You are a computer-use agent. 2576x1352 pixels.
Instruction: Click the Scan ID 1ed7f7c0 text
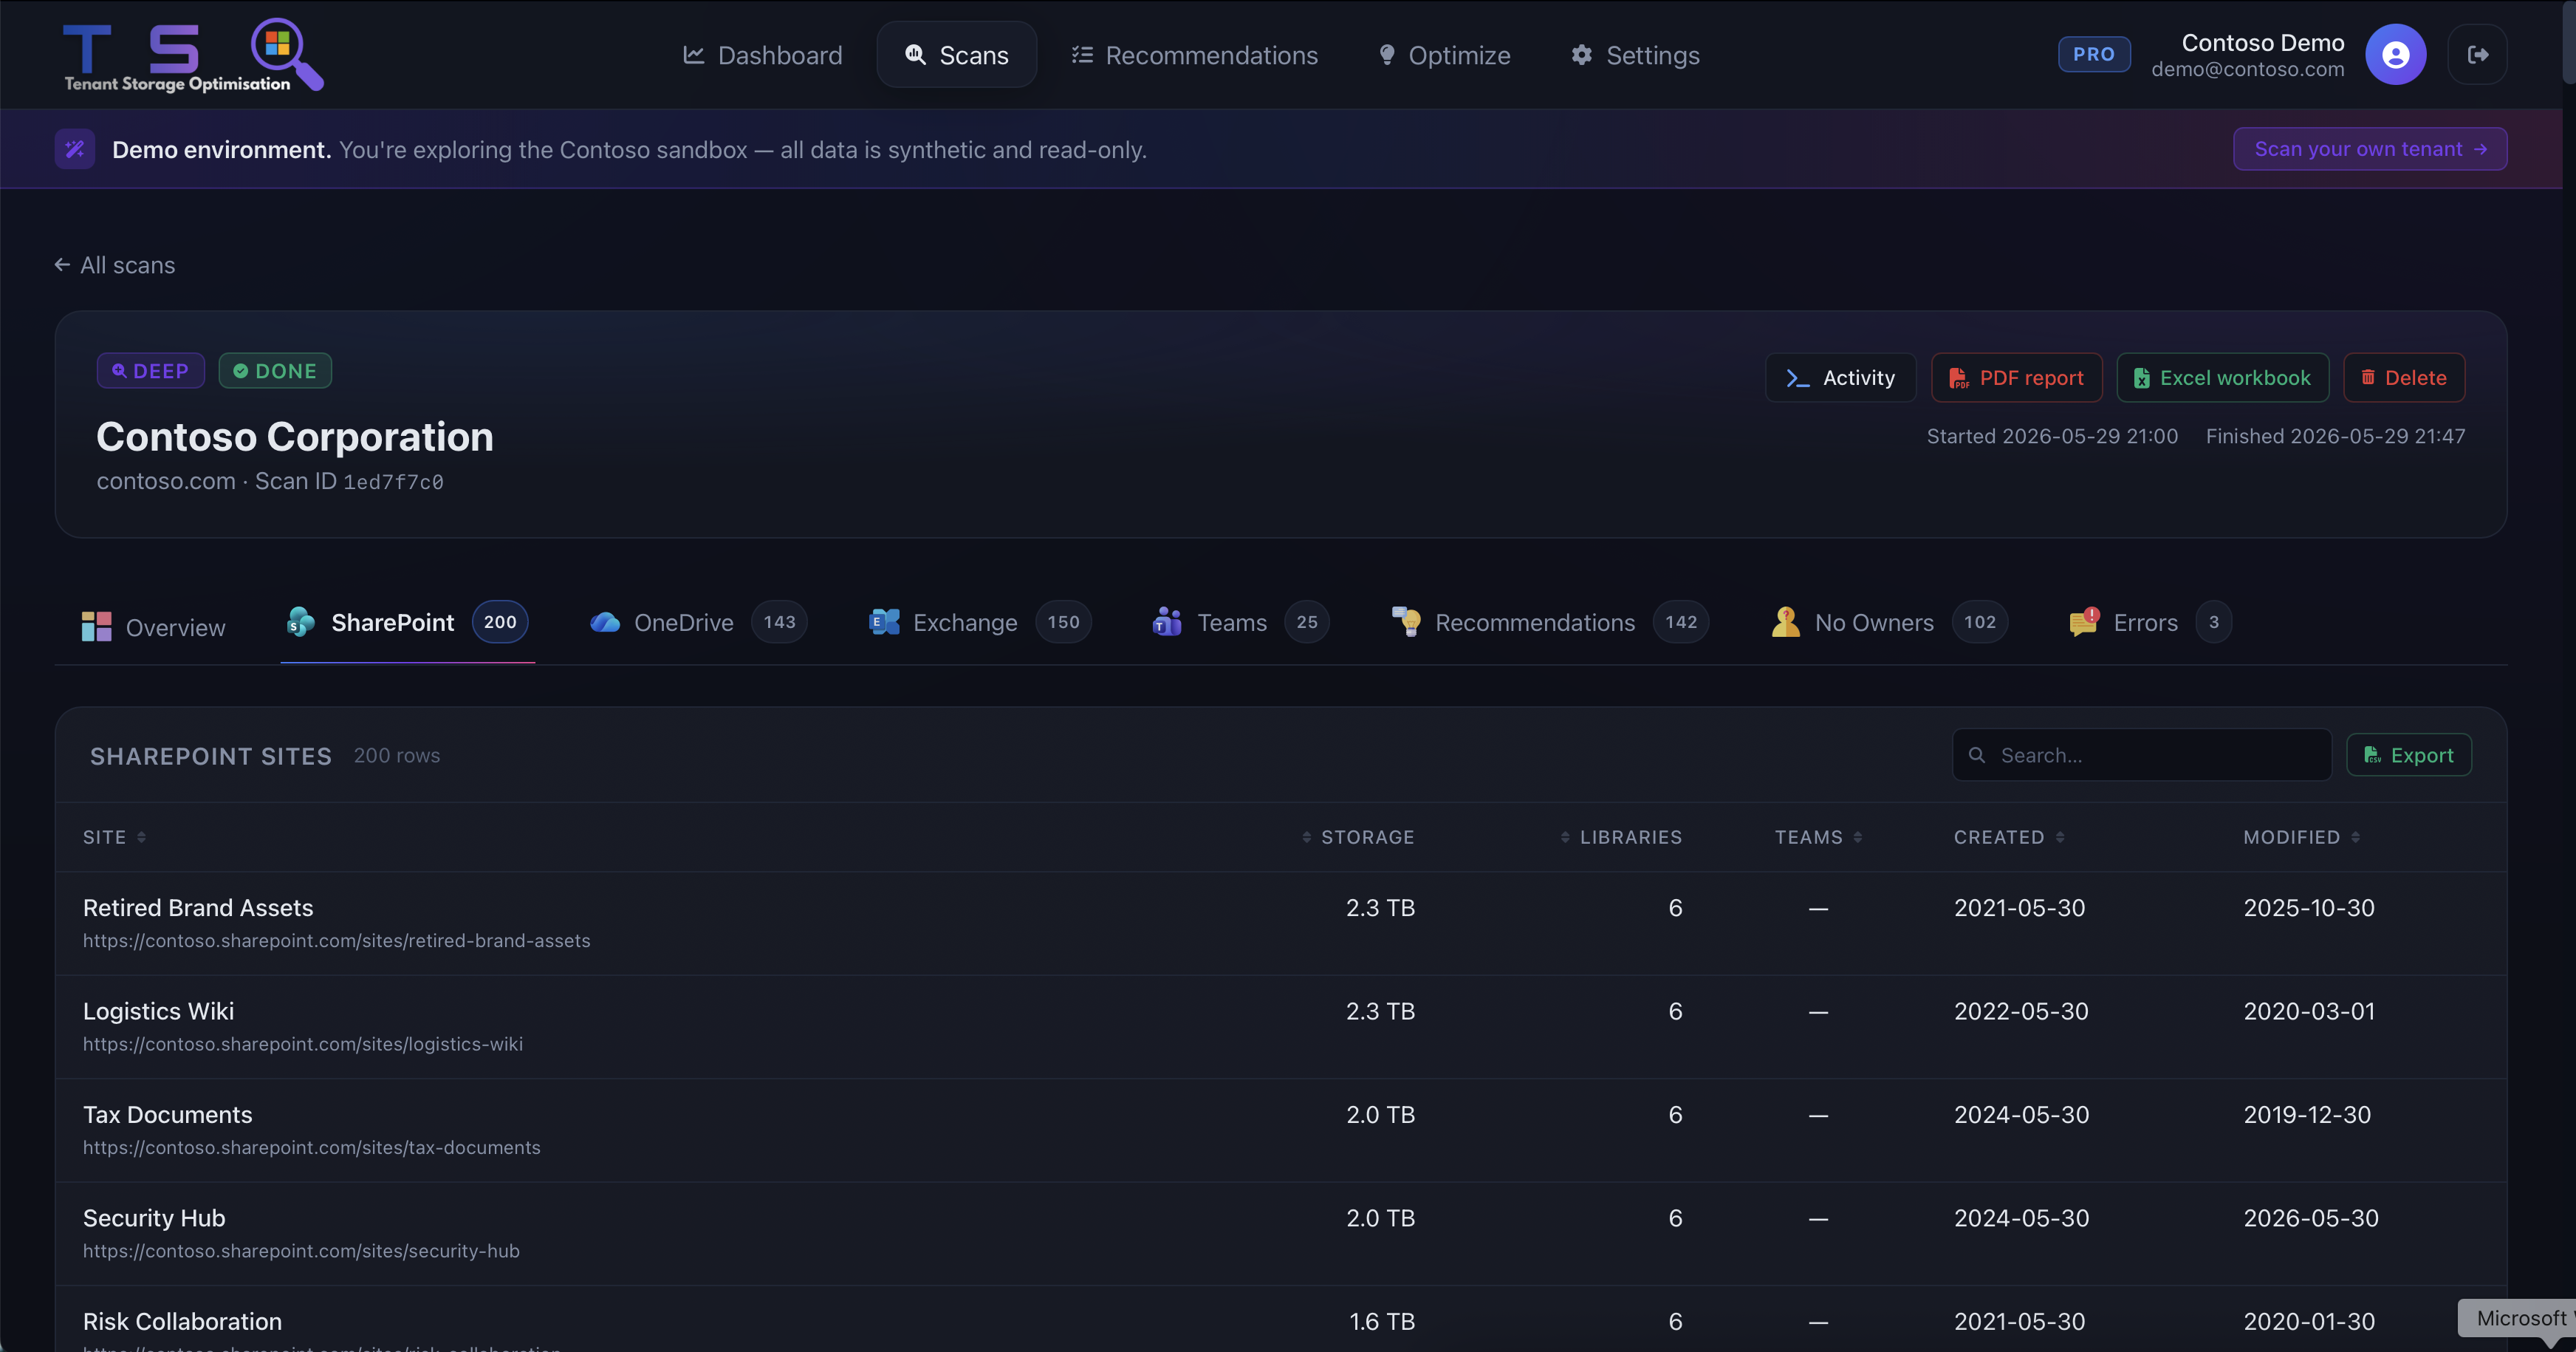349,481
